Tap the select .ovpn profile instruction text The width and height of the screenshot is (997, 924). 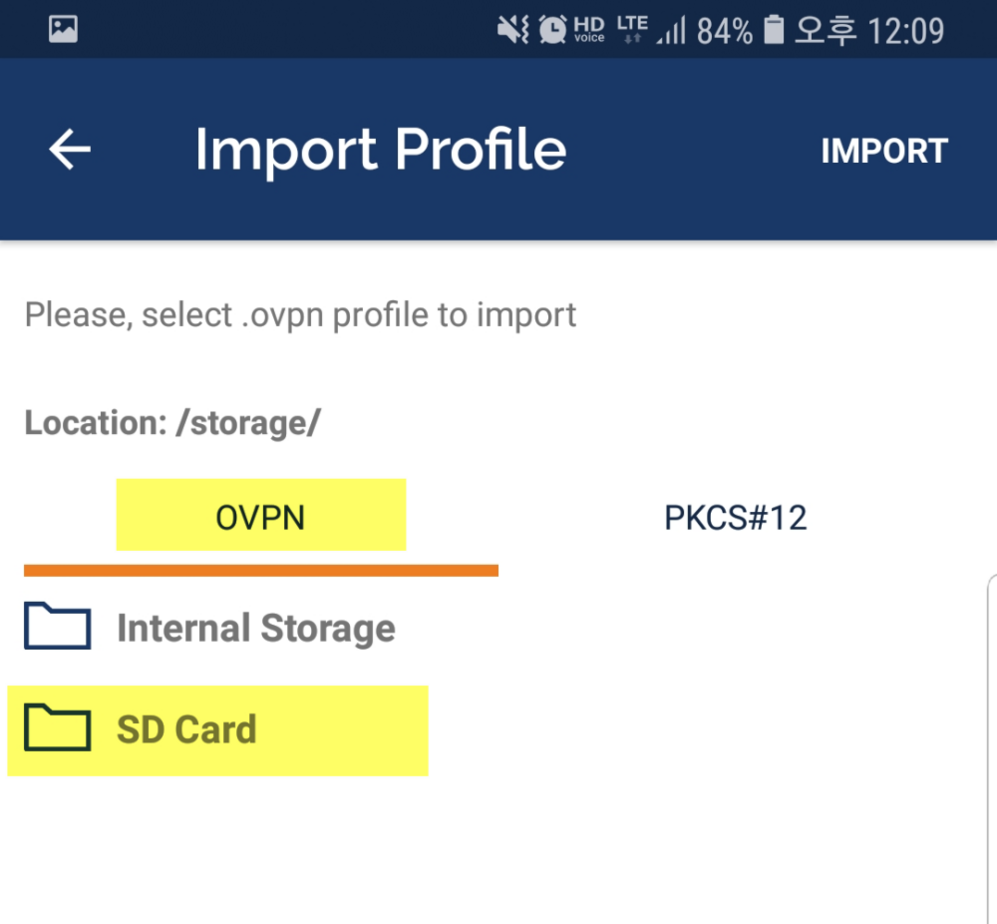pos(300,315)
